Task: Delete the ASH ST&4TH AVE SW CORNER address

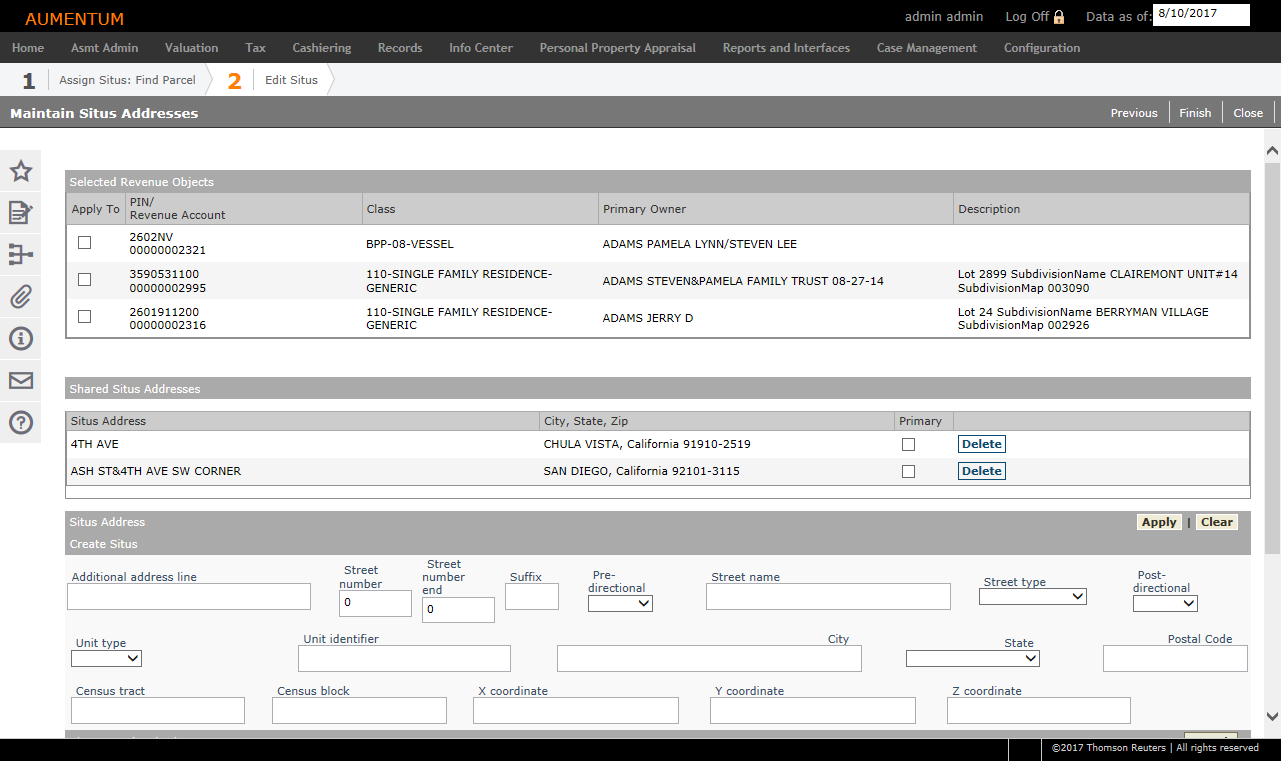Action: 981,471
